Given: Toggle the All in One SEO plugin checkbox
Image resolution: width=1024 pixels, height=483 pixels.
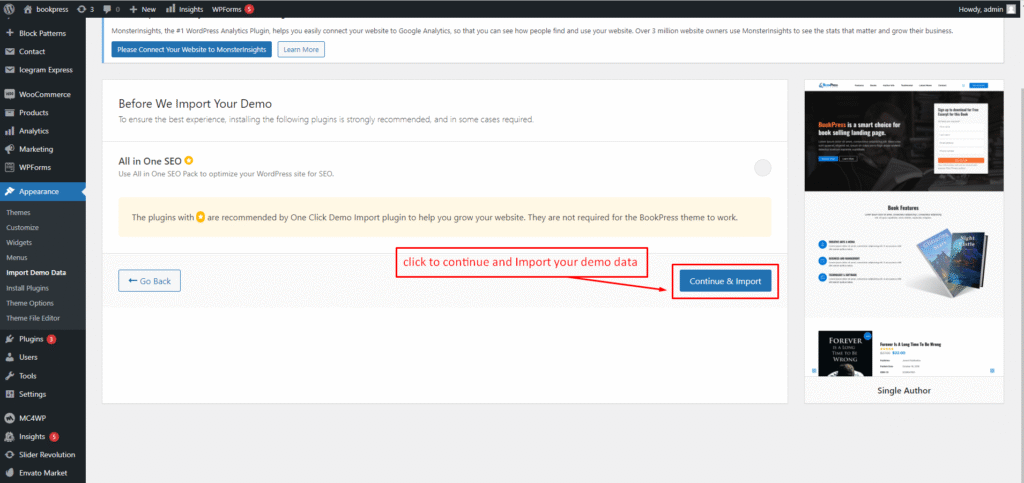Looking at the screenshot, I should tap(762, 168).
